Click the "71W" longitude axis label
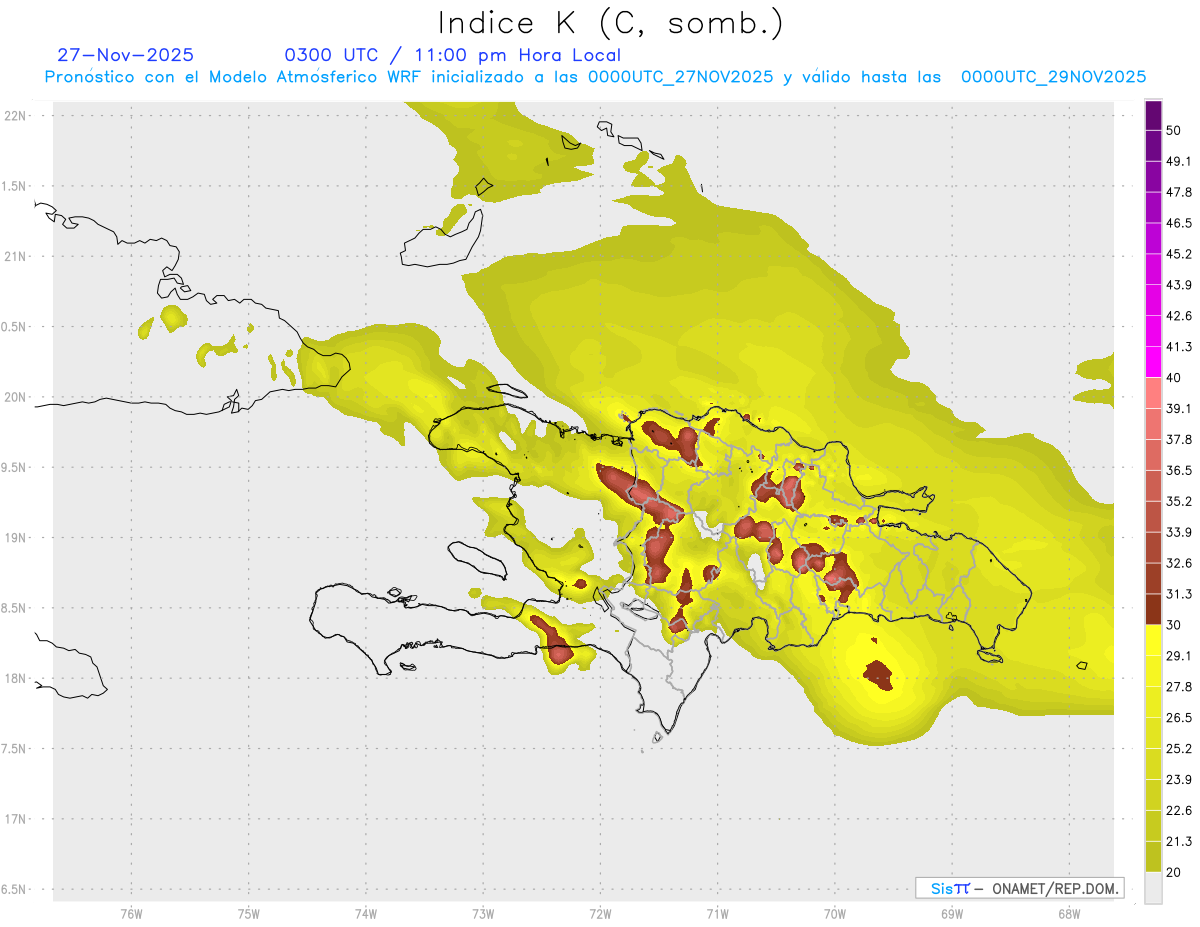This screenshot has width=1200, height=927. point(717,914)
